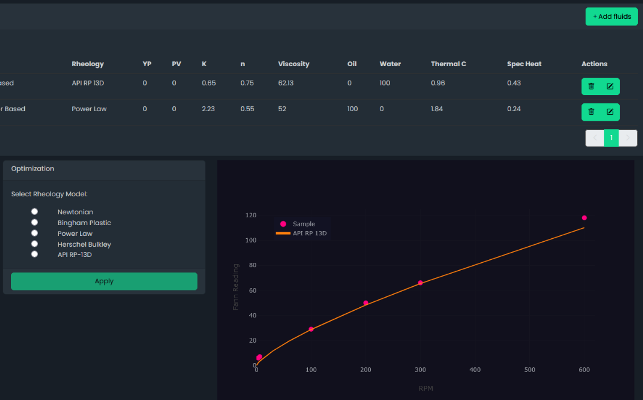Image resolution: width=643 pixels, height=400 pixels.
Task: Select the Newtonian rheology model
Action: 35,212
